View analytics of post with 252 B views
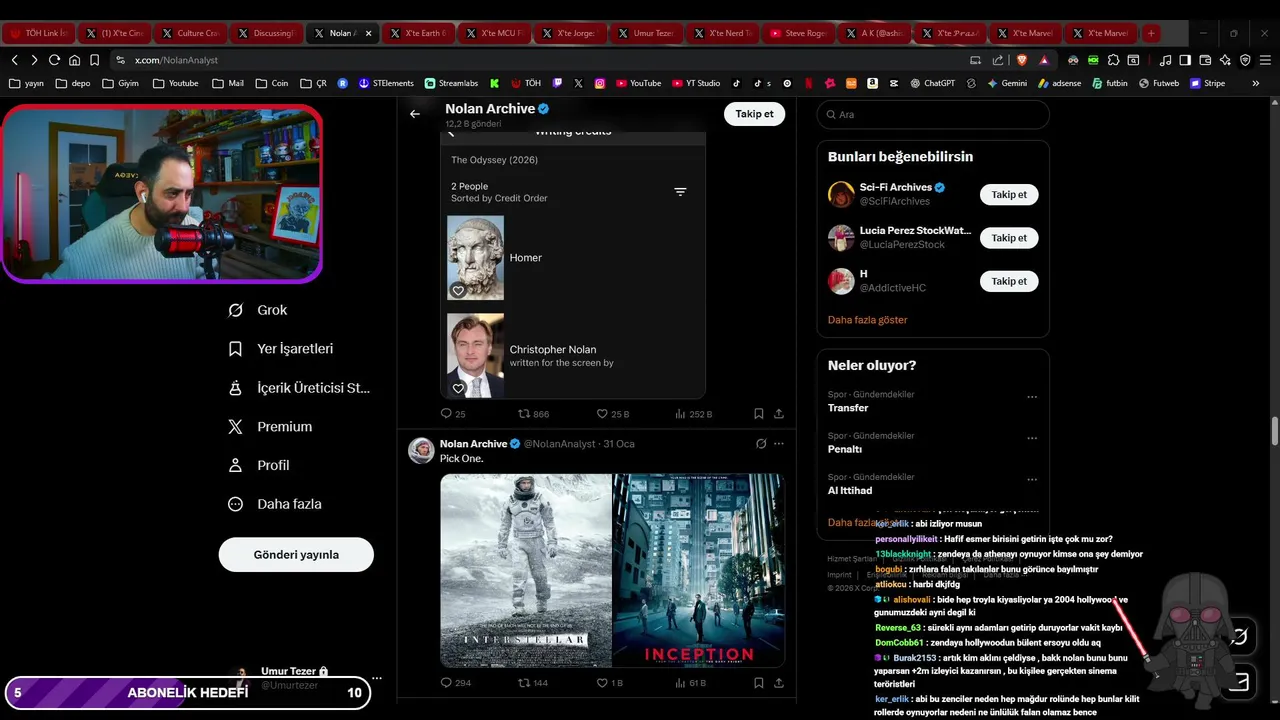Screen dimensions: 1280x720 point(693,414)
